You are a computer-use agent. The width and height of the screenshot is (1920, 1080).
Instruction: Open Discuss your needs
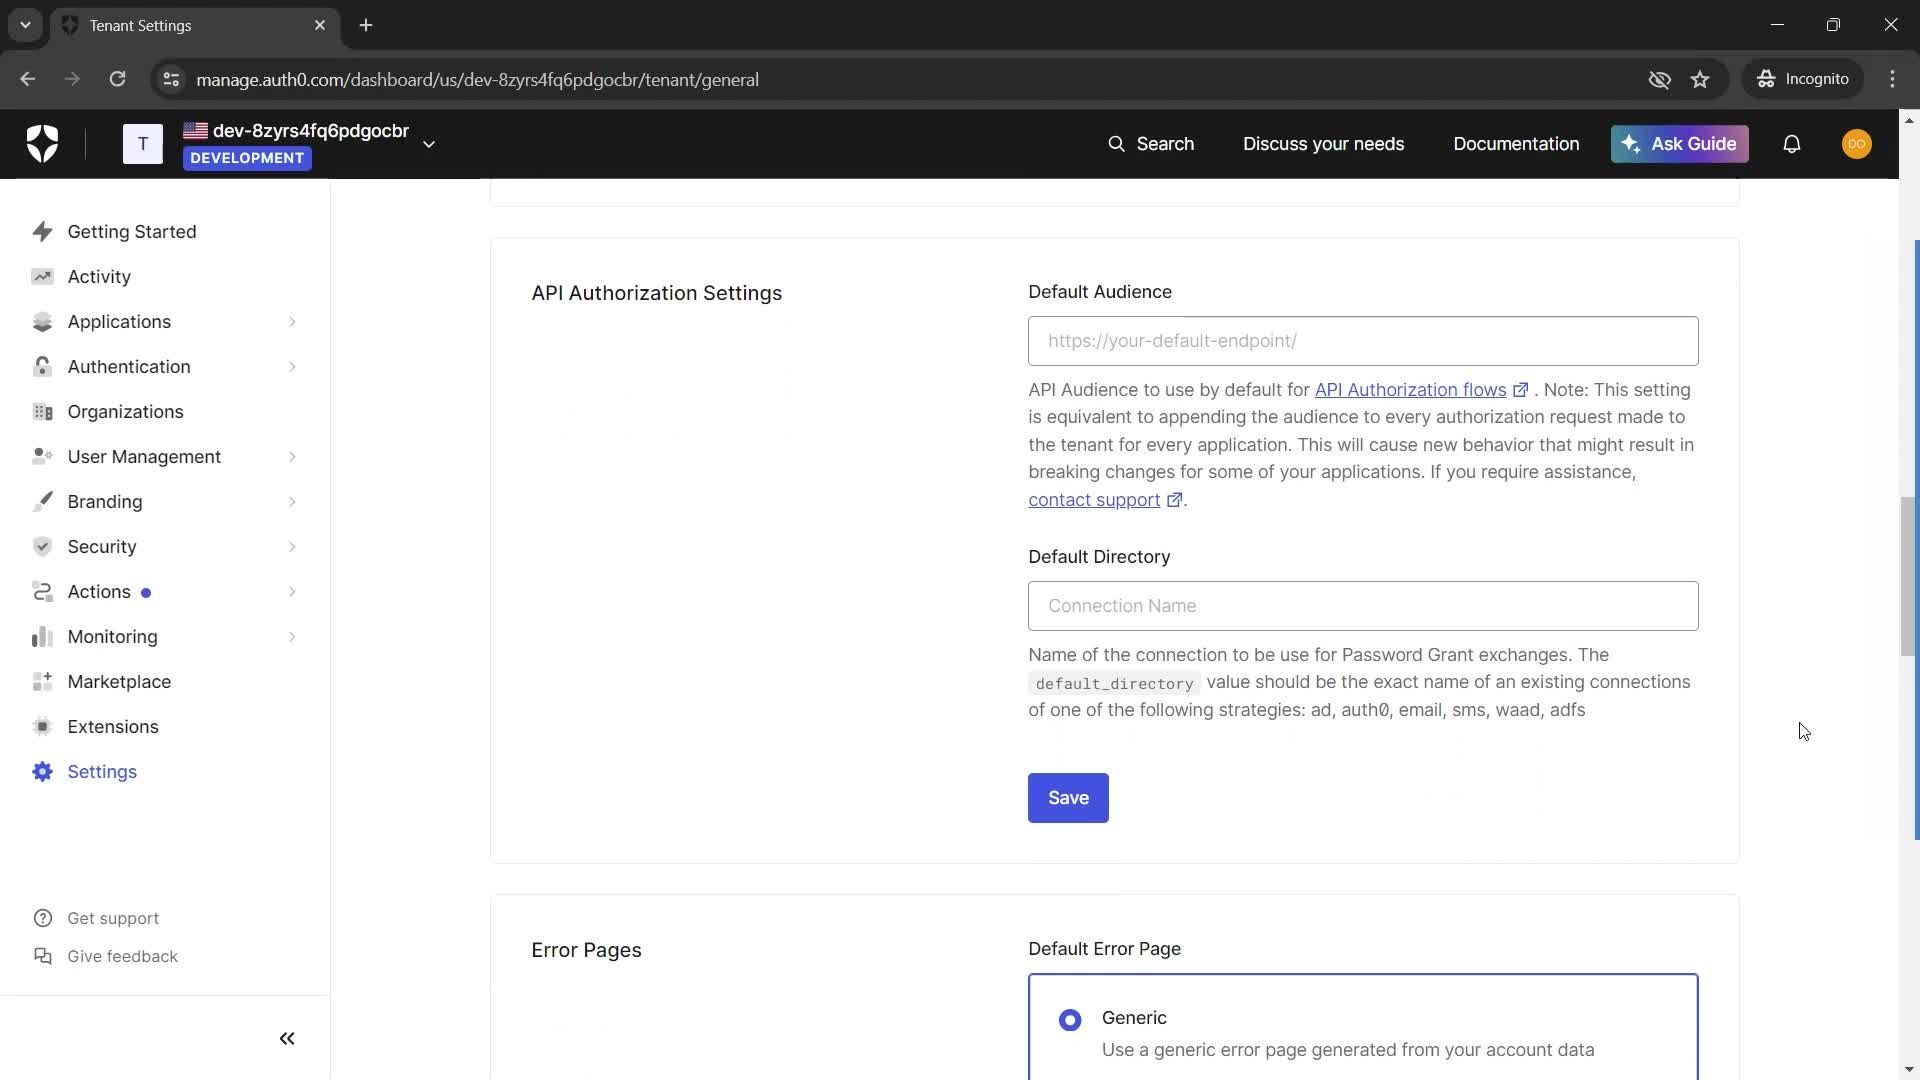[x=1323, y=144]
